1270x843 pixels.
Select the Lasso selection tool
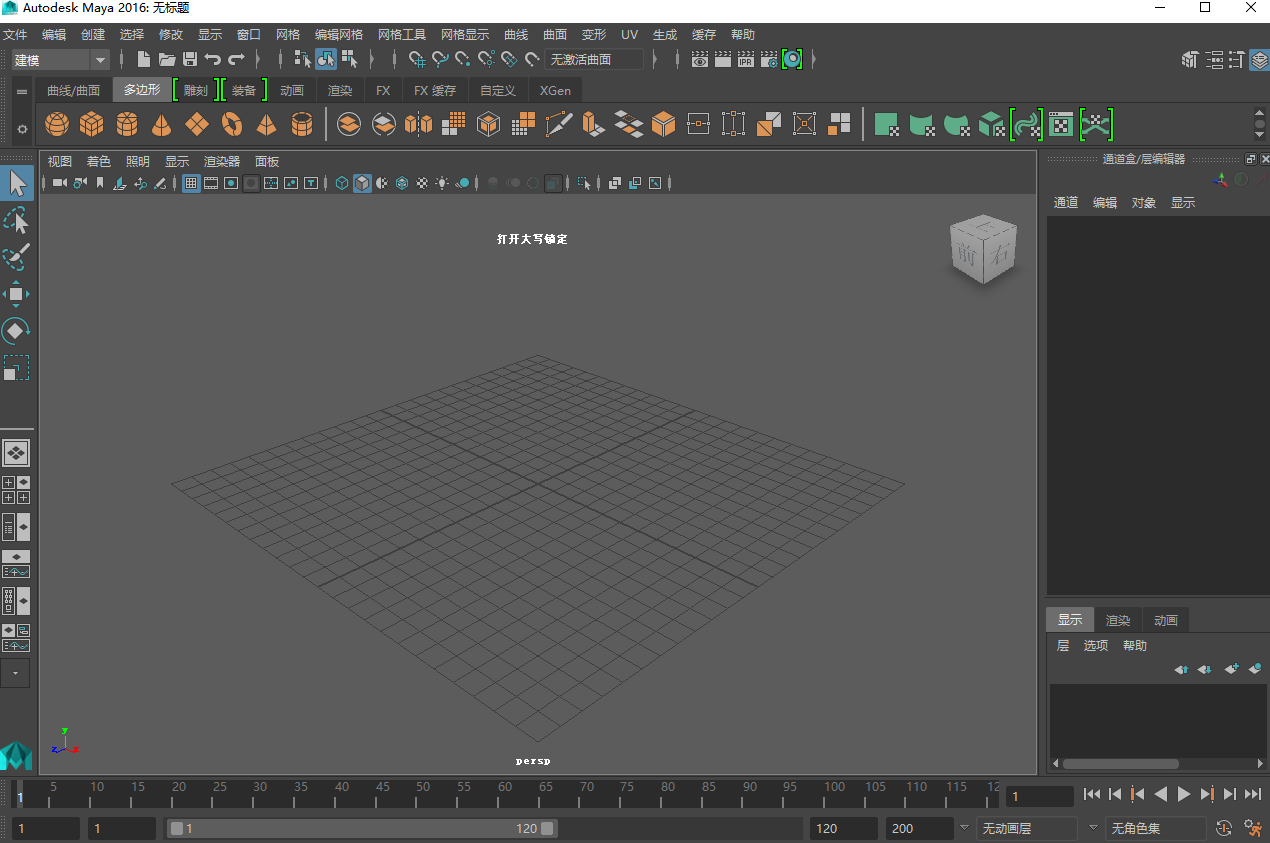tap(17, 219)
